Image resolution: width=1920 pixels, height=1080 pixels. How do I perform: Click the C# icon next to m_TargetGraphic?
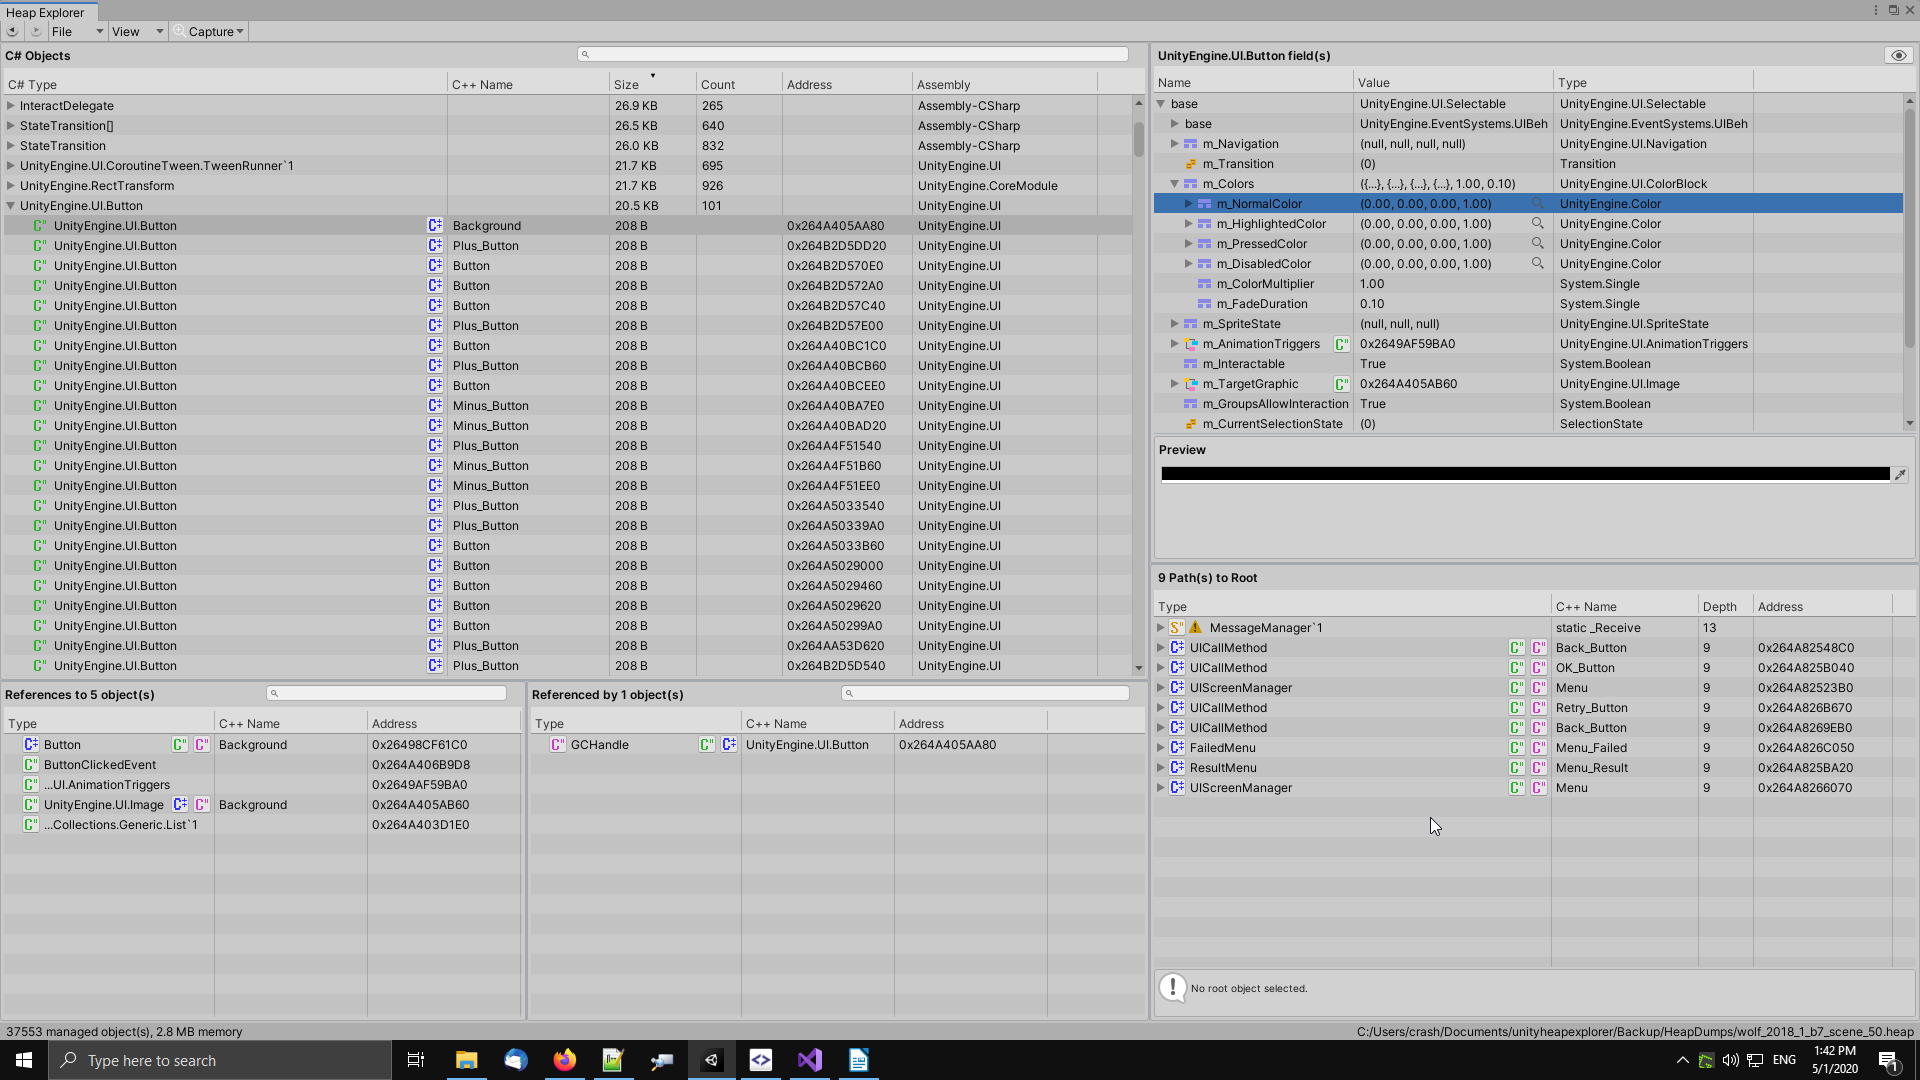[x=1341, y=384]
